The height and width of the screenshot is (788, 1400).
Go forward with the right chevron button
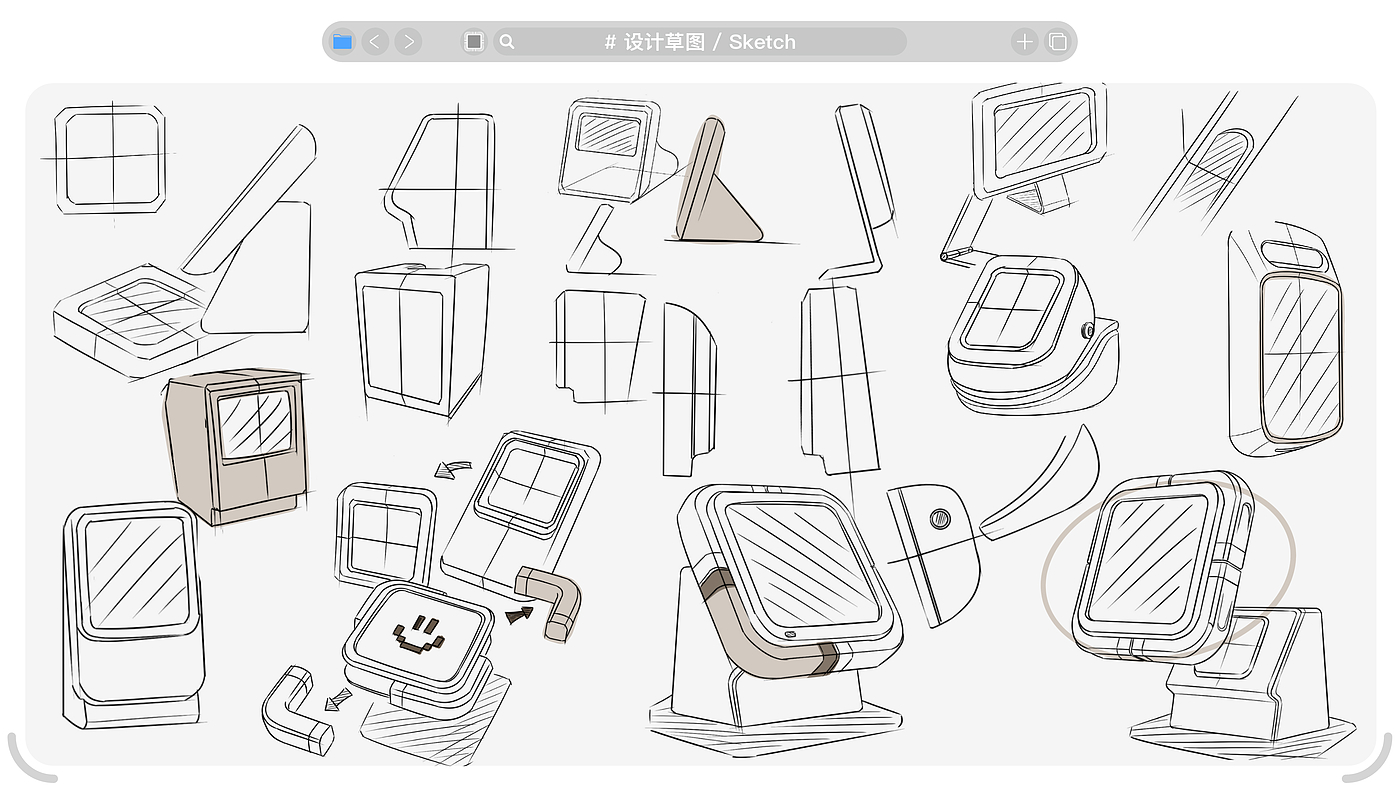pos(407,42)
